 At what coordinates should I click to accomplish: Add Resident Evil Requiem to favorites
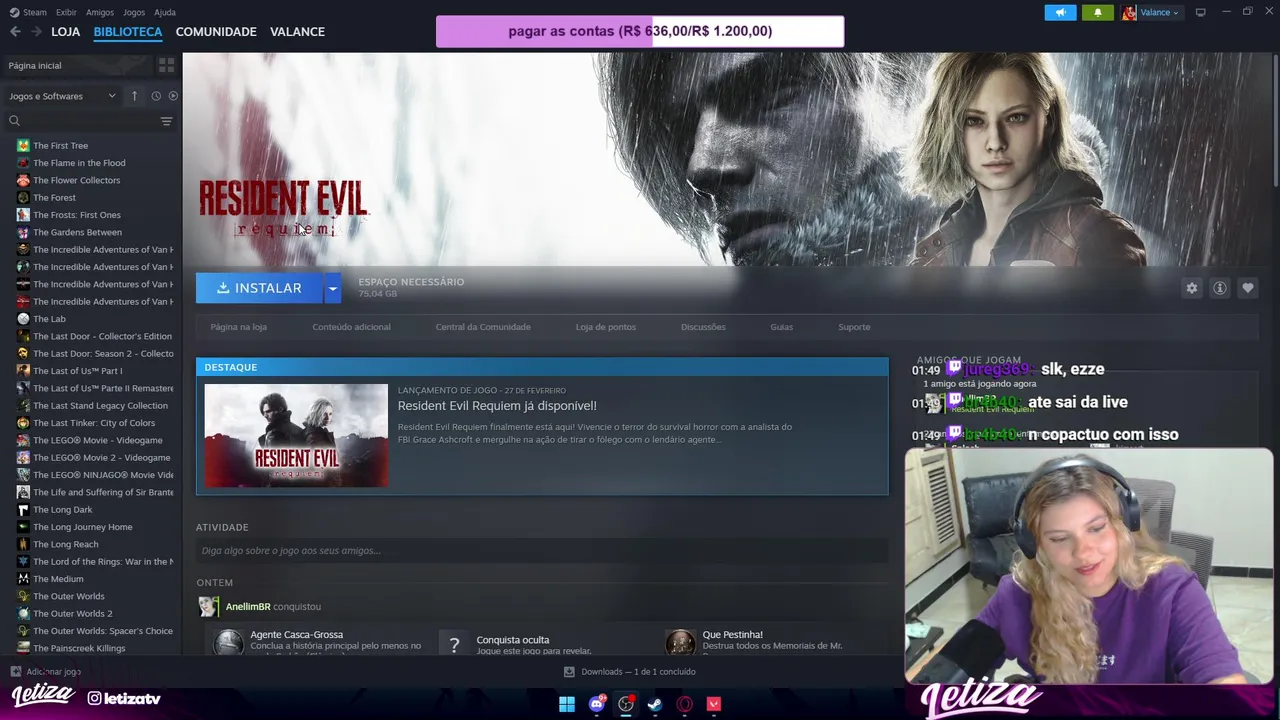1248,288
